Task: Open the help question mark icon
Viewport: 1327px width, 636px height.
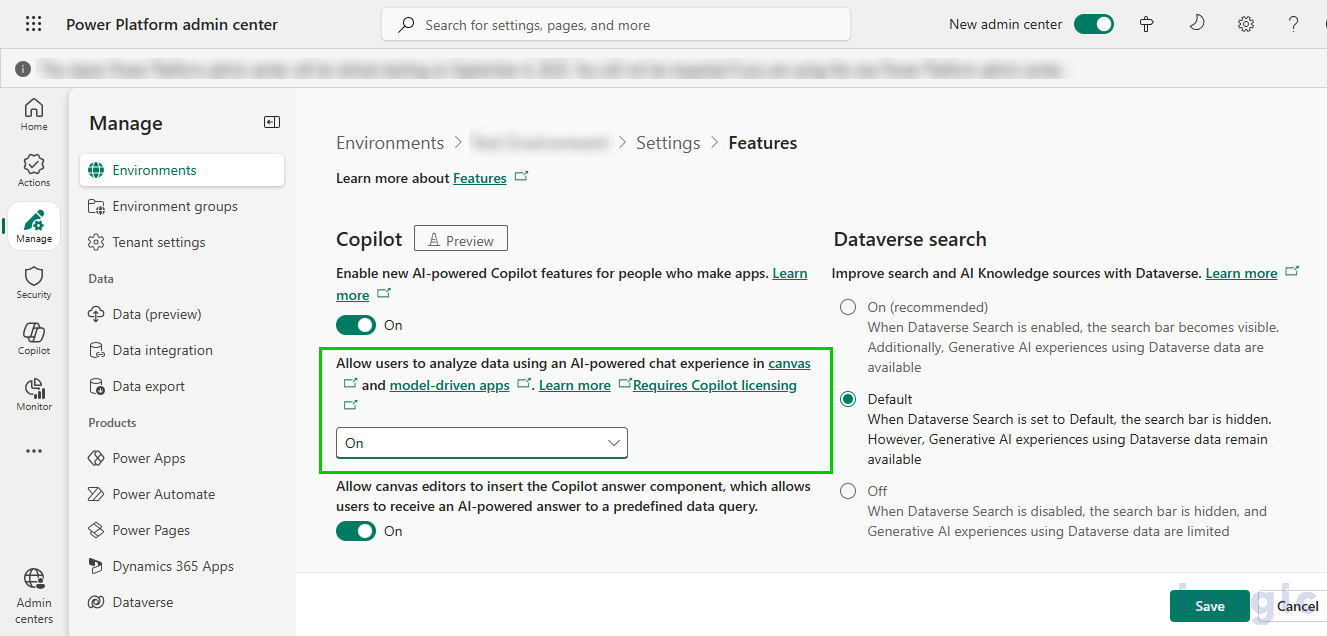Action: pos(1294,24)
